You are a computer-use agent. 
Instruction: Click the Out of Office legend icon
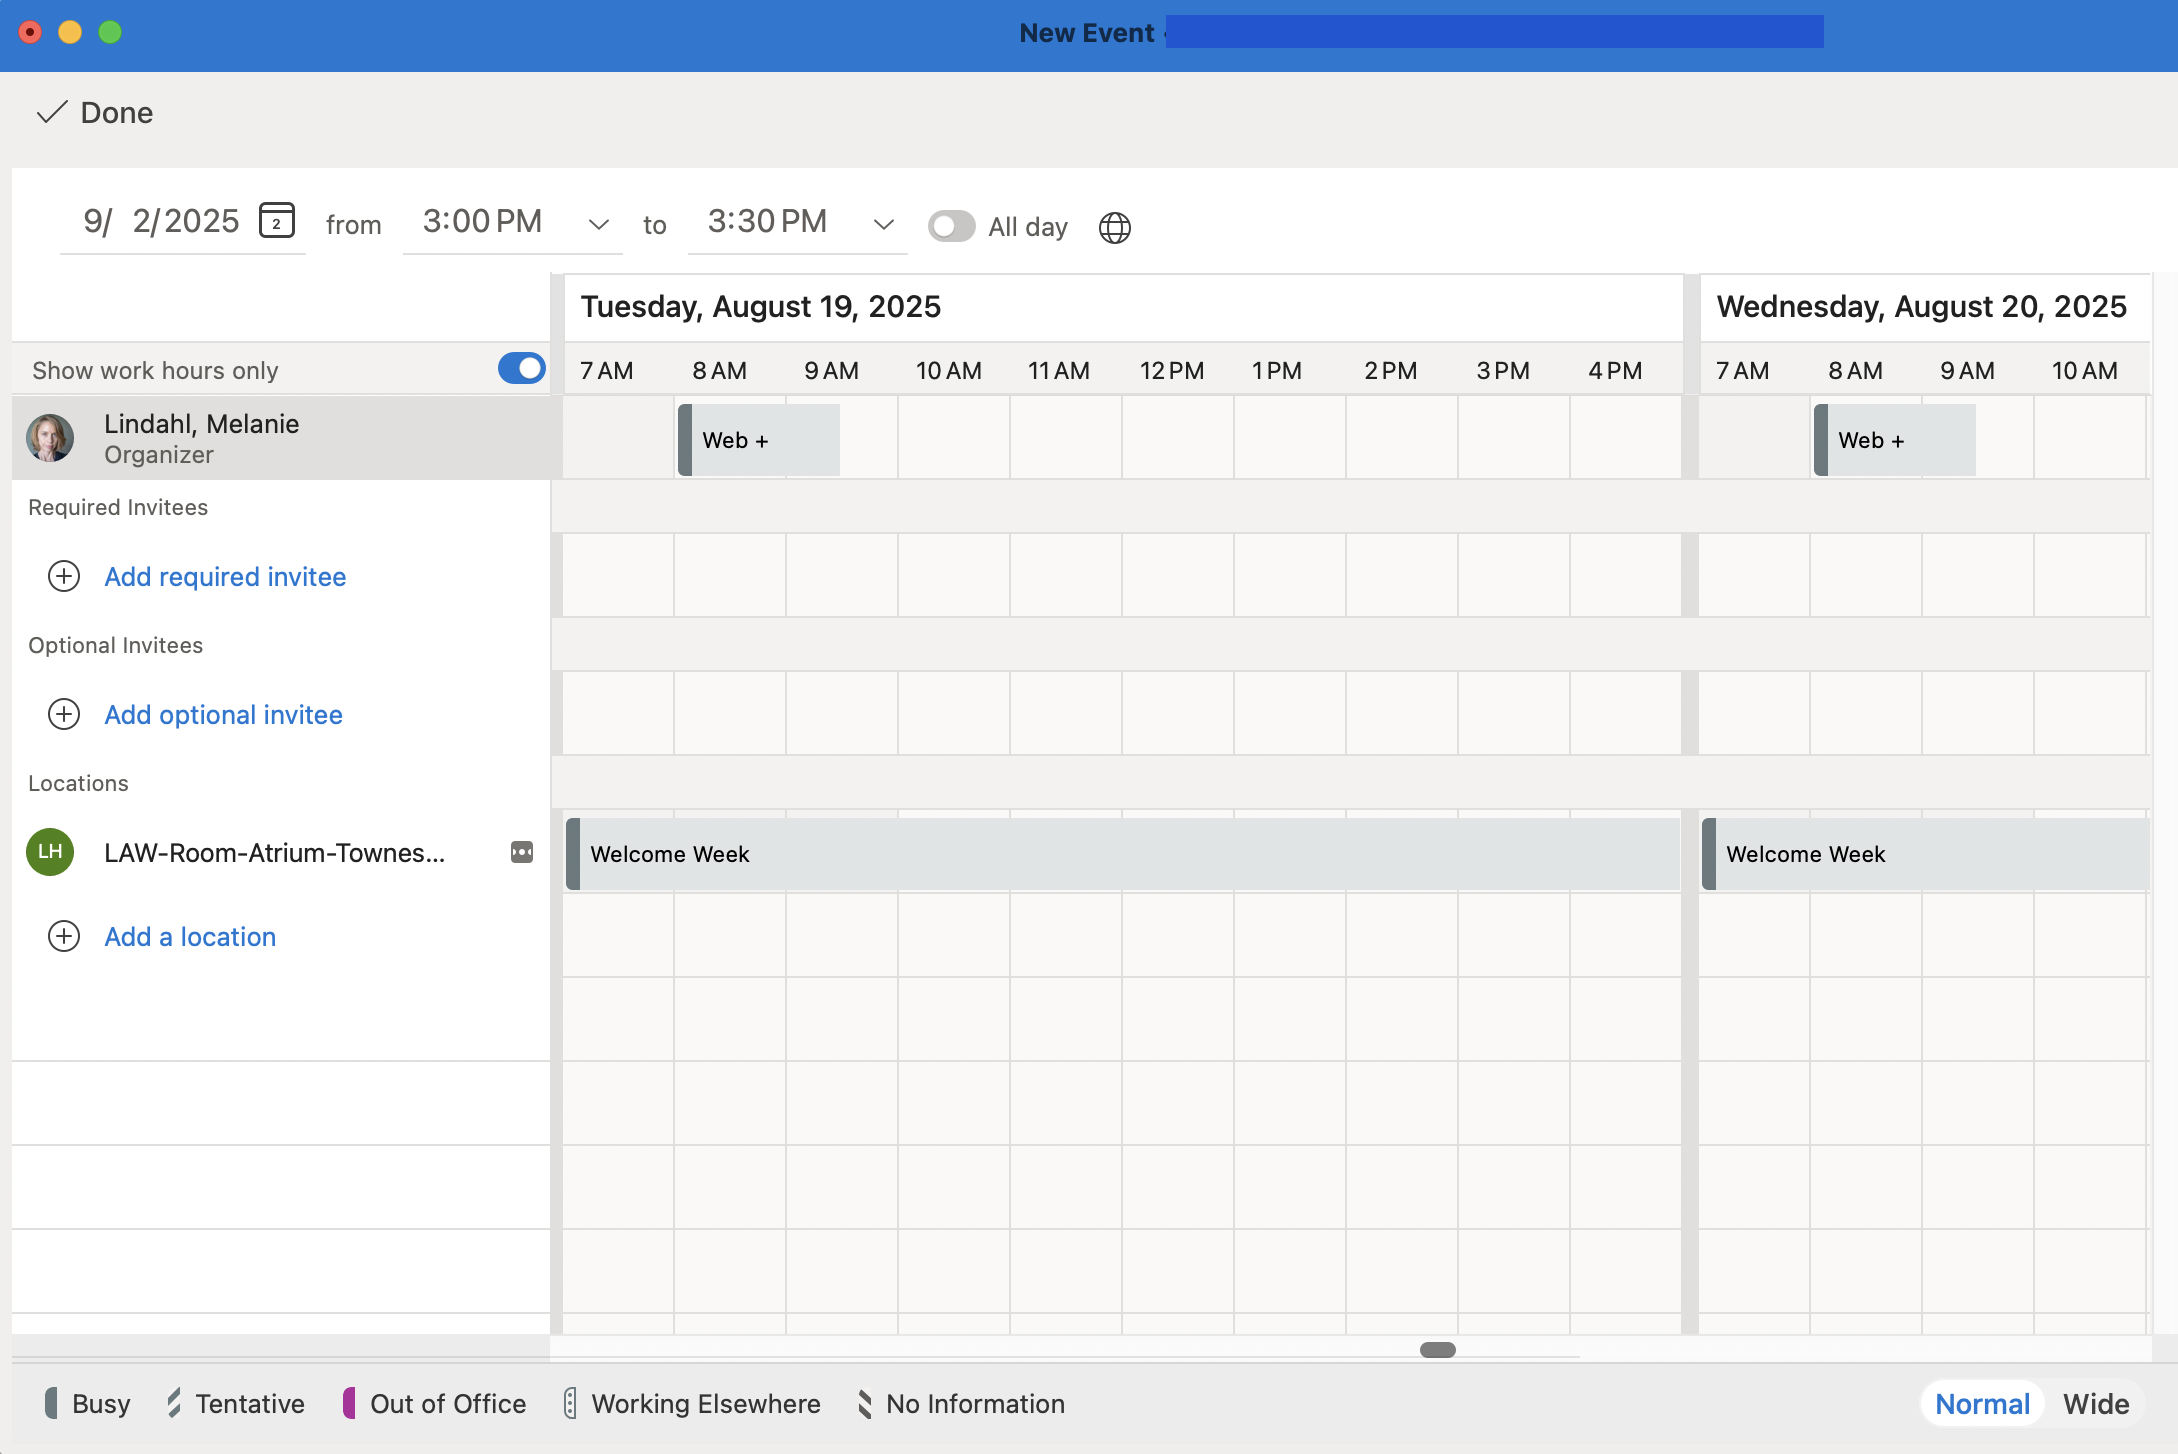click(348, 1403)
